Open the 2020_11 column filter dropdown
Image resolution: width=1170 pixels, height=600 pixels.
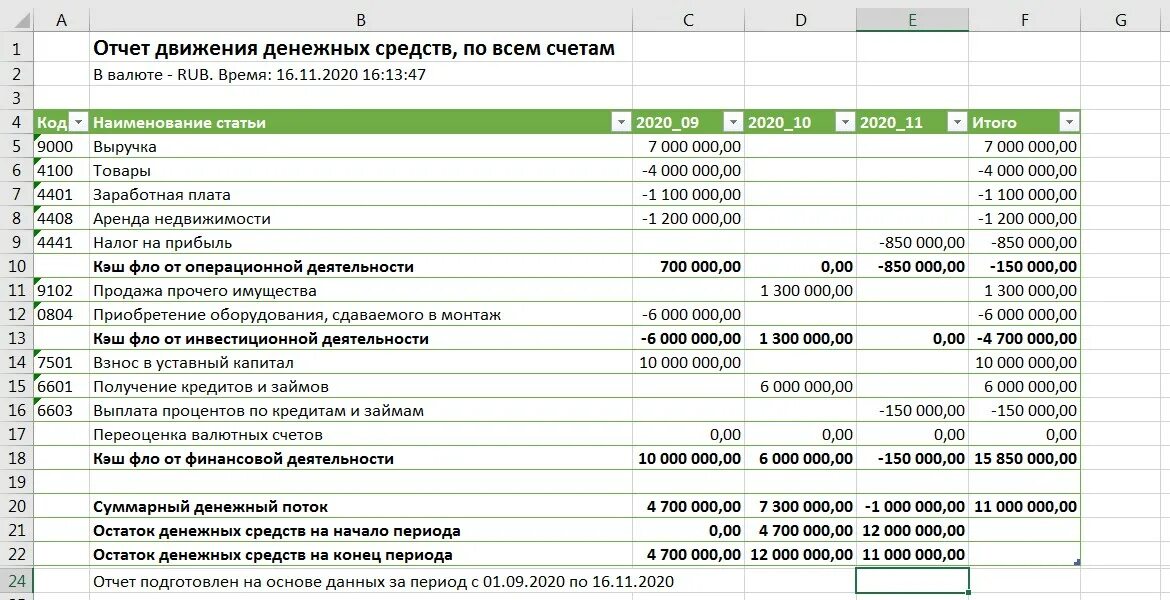(x=957, y=122)
